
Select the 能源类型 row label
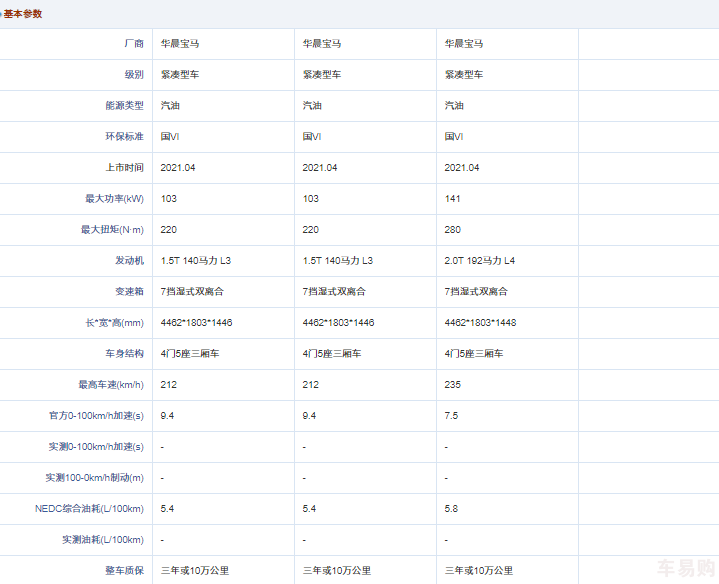pos(124,105)
